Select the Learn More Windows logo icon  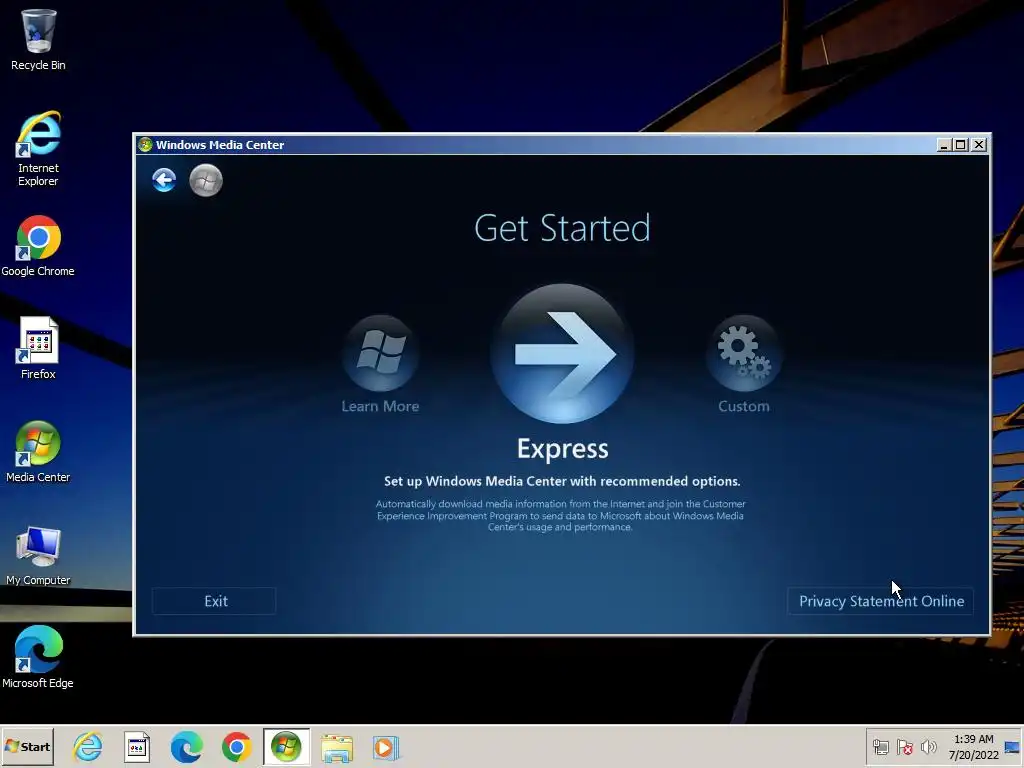click(x=381, y=353)
